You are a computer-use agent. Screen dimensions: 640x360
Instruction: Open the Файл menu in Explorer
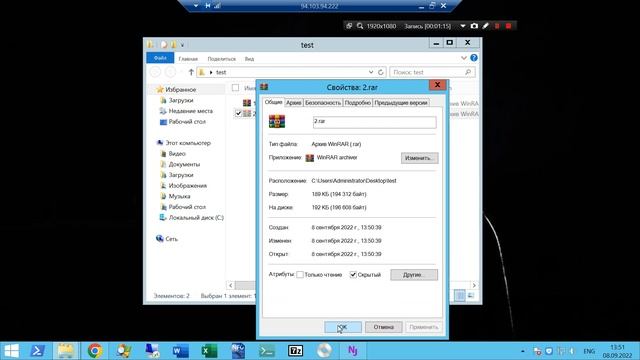160,58
